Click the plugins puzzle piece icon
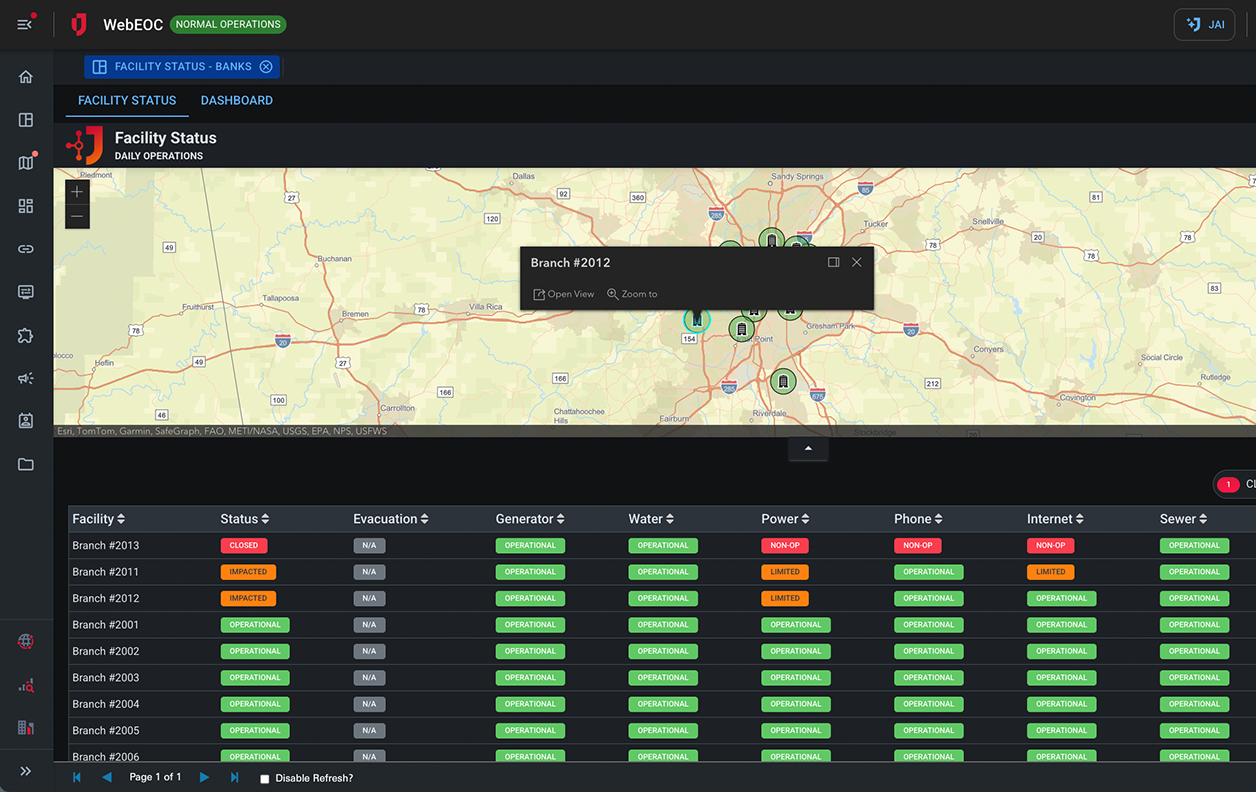 (x=26, y=335)
